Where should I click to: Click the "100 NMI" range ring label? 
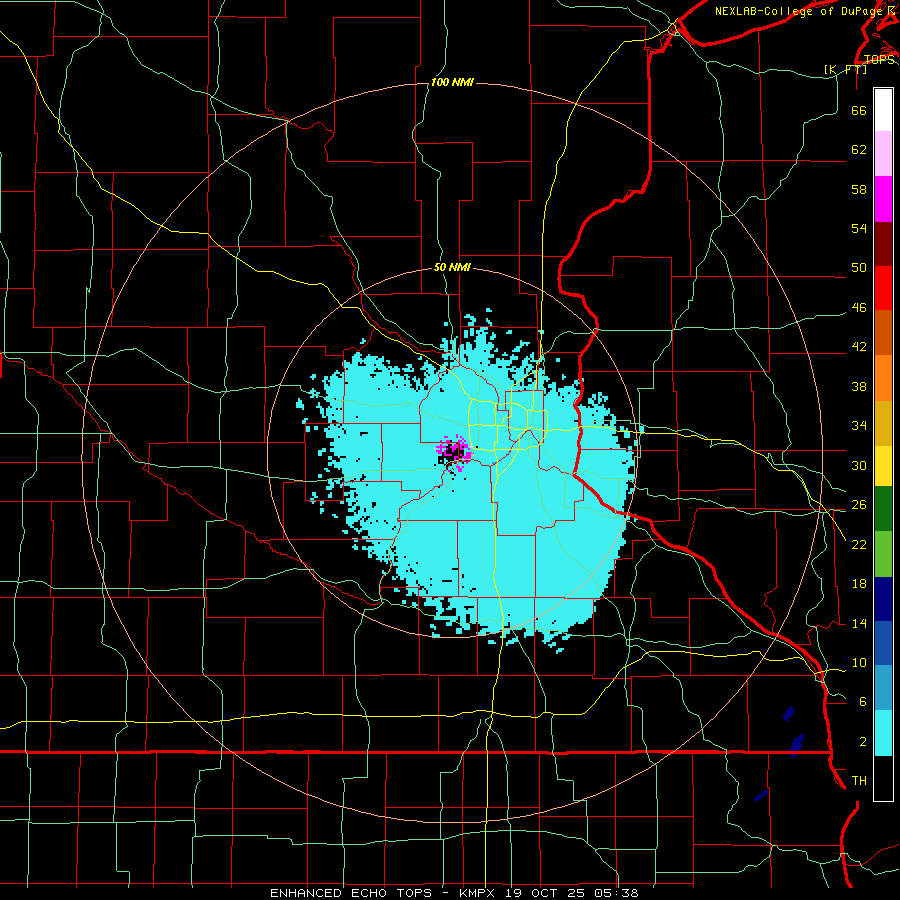click(x=452, y=82)
